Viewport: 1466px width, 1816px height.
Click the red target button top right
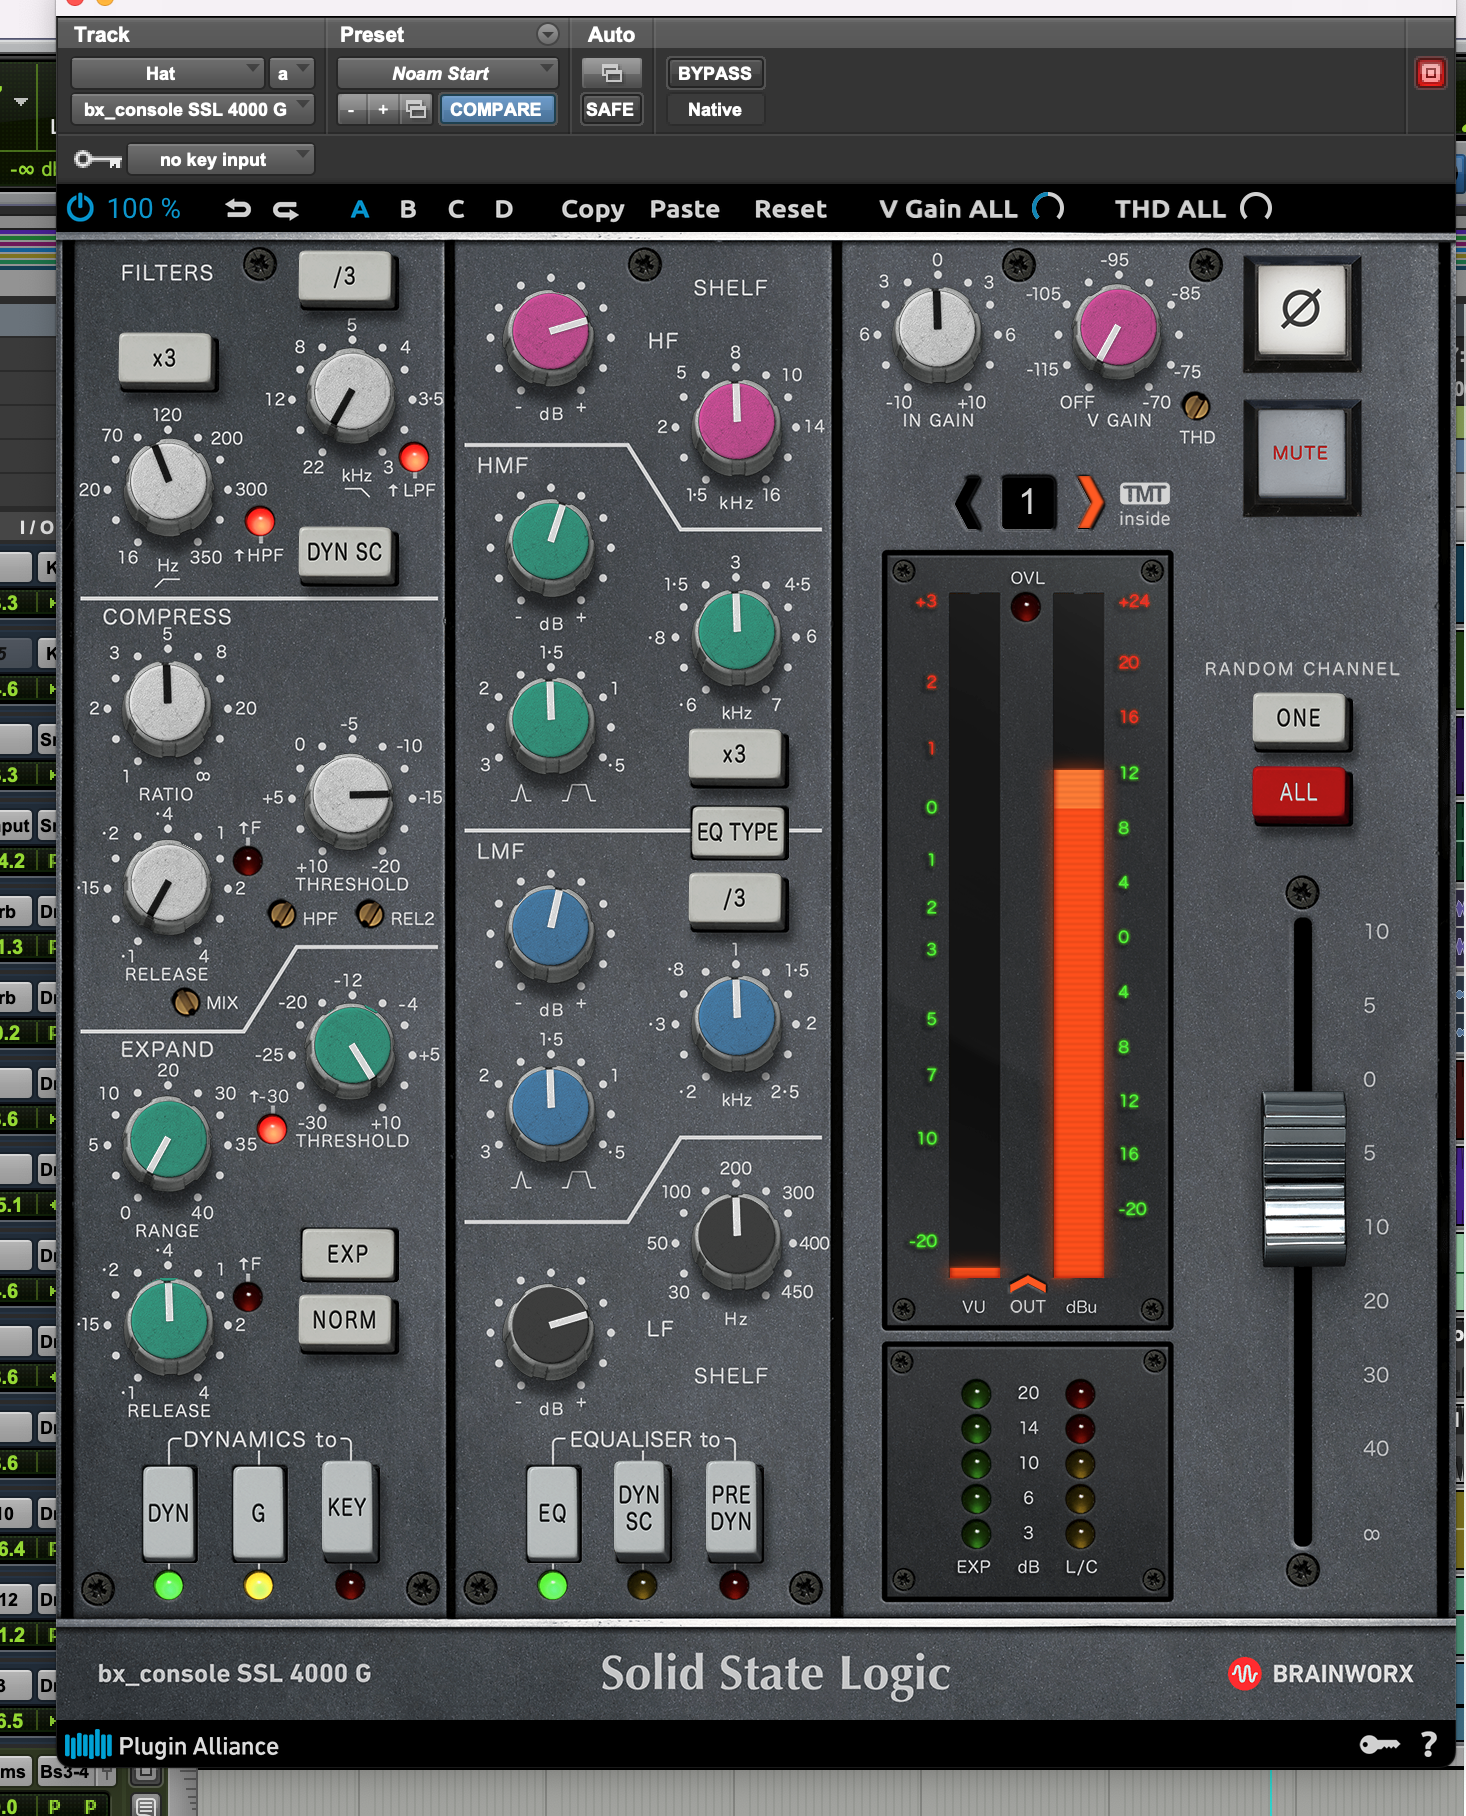click(x=1431, y=73)
